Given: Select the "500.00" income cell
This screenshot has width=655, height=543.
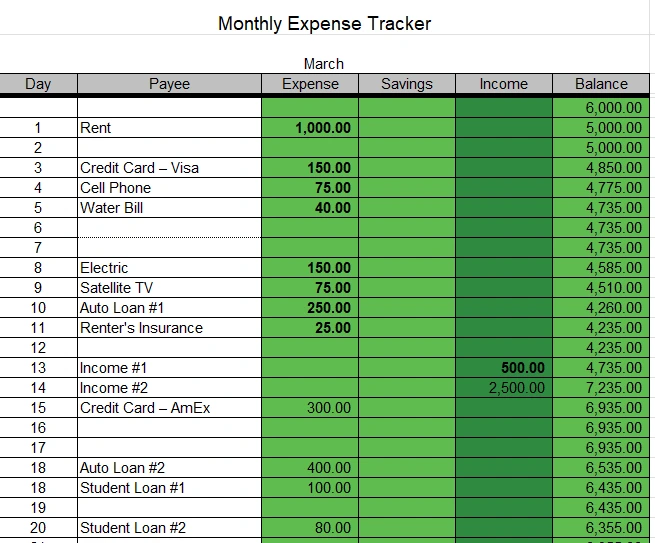Looking at the screenshot, I should pyautogui.click(x=504, y=368).
